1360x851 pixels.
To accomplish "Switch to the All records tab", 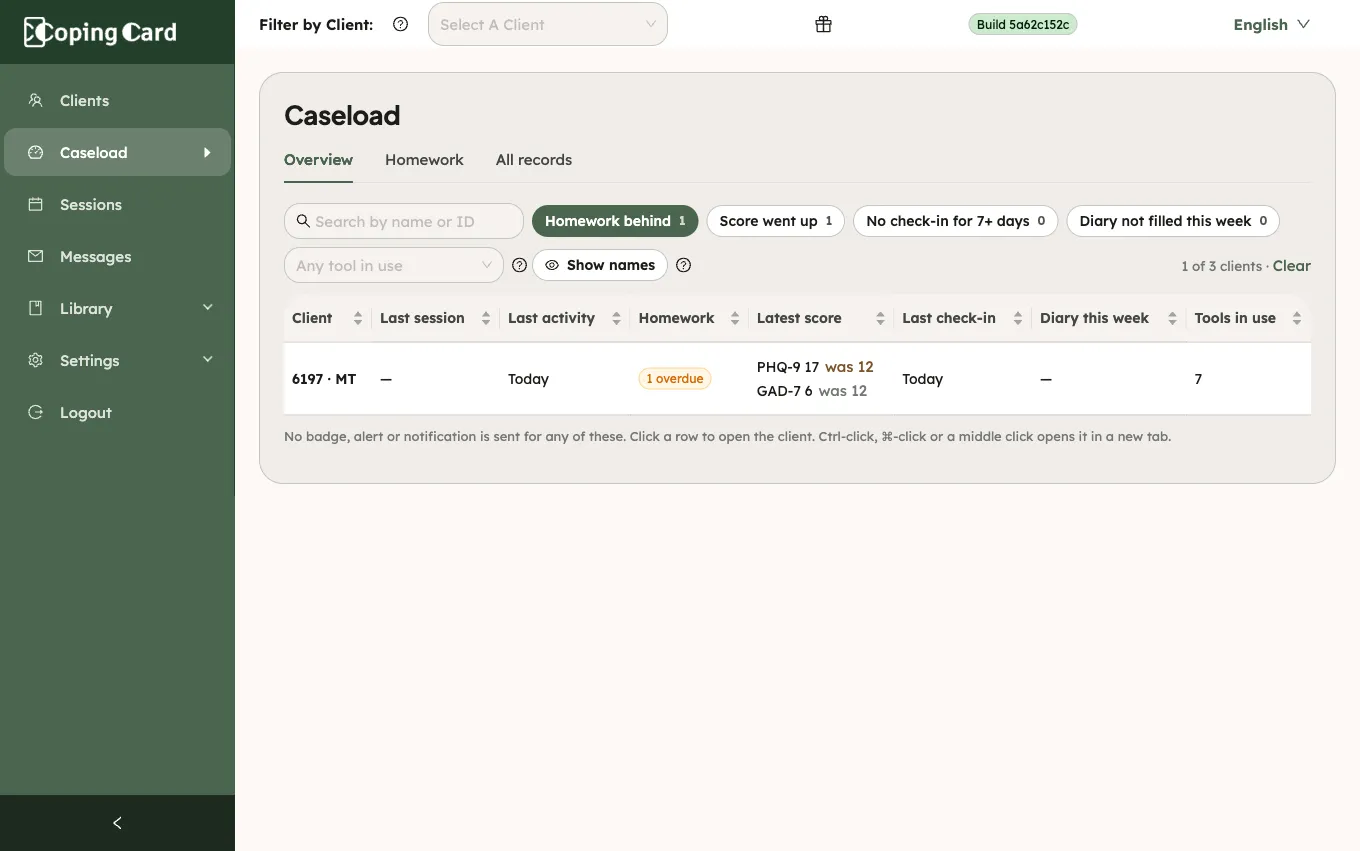I will click(534, 160).
